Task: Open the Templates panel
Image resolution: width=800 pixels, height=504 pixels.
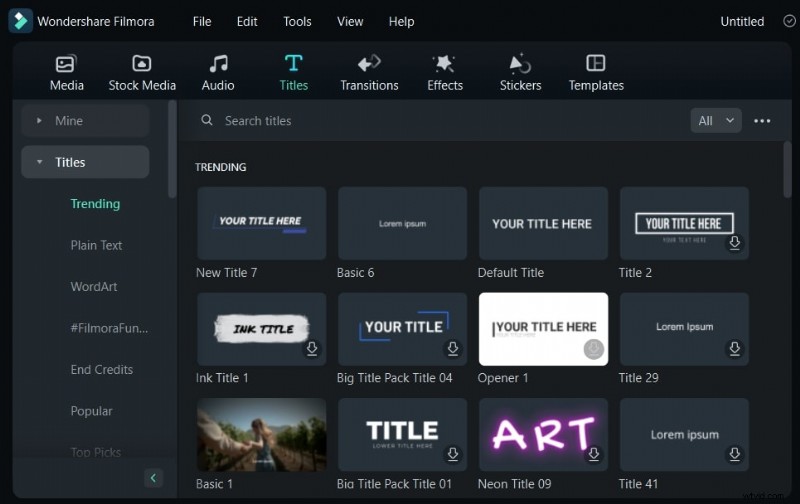Action: 596,64
